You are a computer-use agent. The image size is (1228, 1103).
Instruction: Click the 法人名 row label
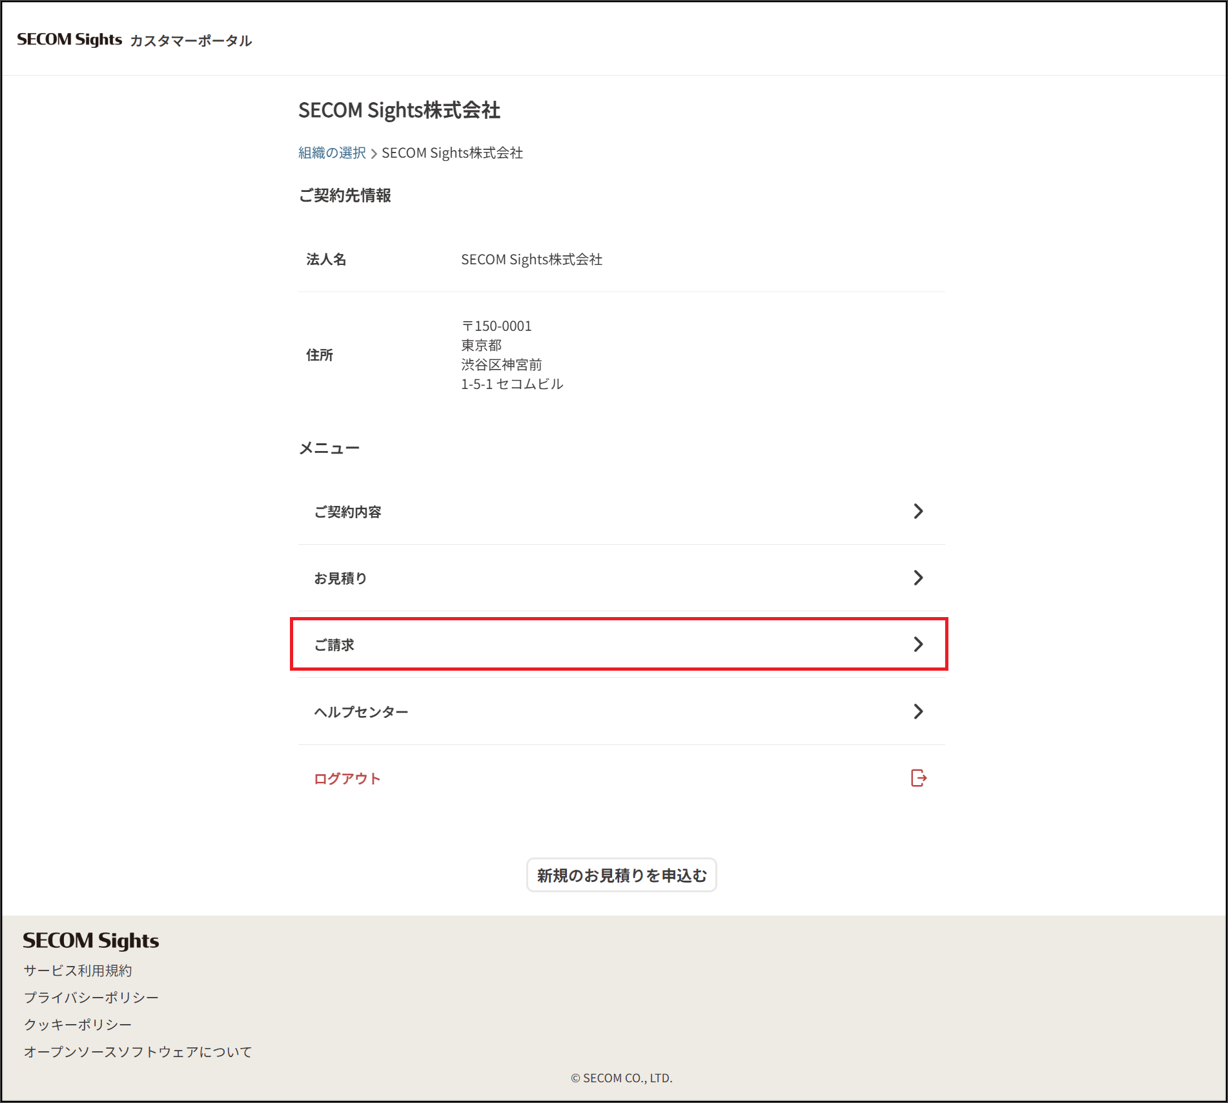[326, 259]
